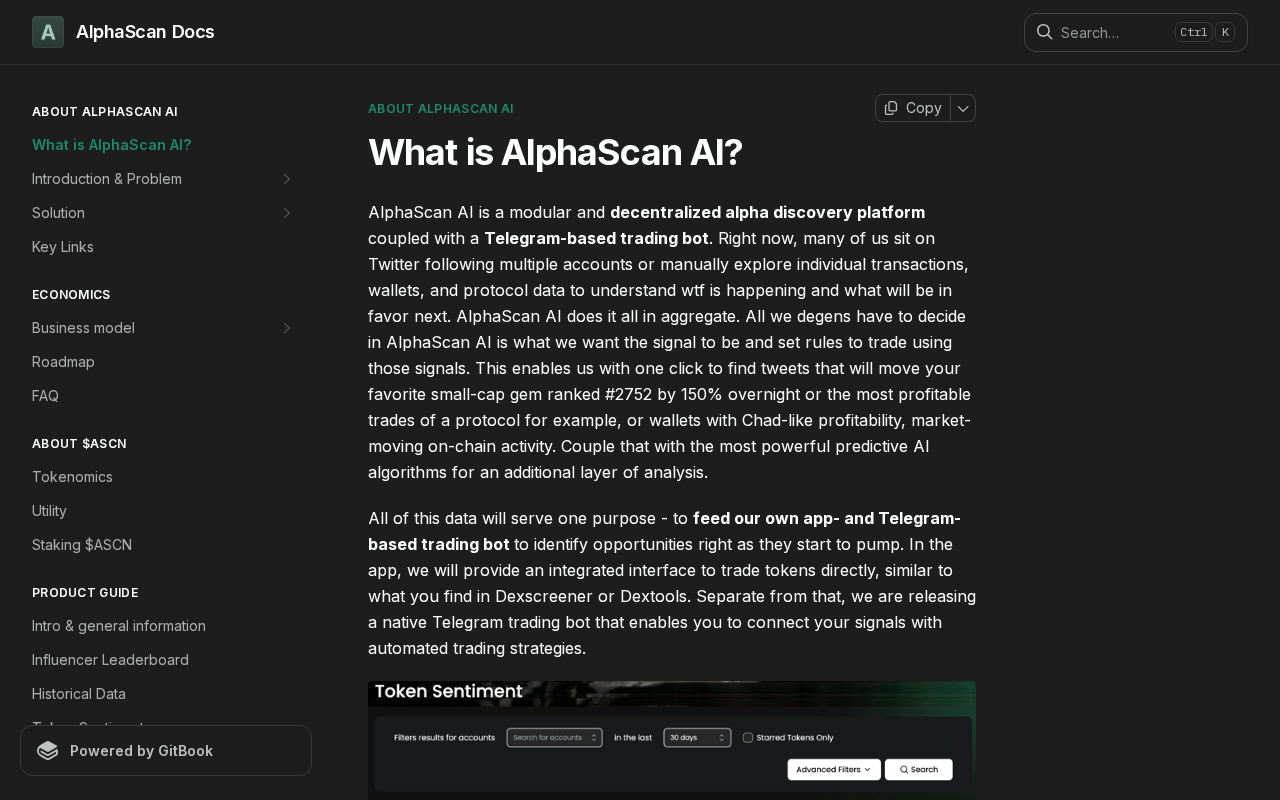Click the GitBook logo icon

tap(48, 751)
